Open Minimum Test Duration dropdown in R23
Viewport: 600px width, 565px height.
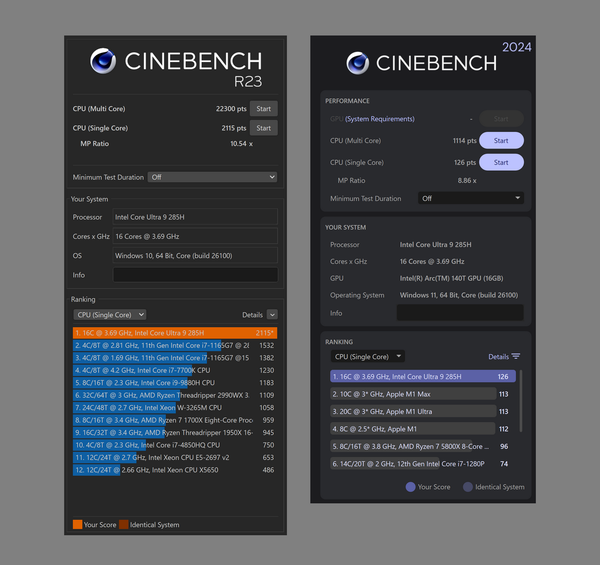pyautogui.click(x=211, y=177)
